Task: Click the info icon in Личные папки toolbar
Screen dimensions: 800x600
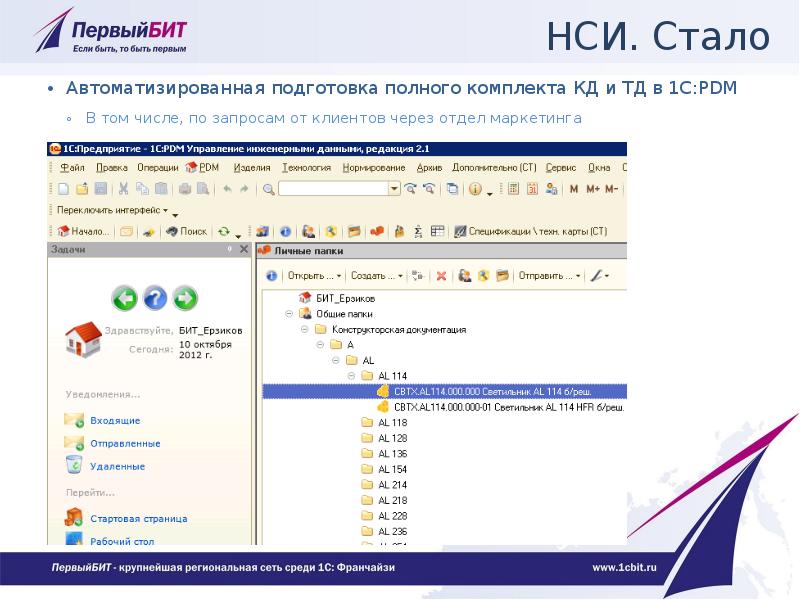Action: 271,275
